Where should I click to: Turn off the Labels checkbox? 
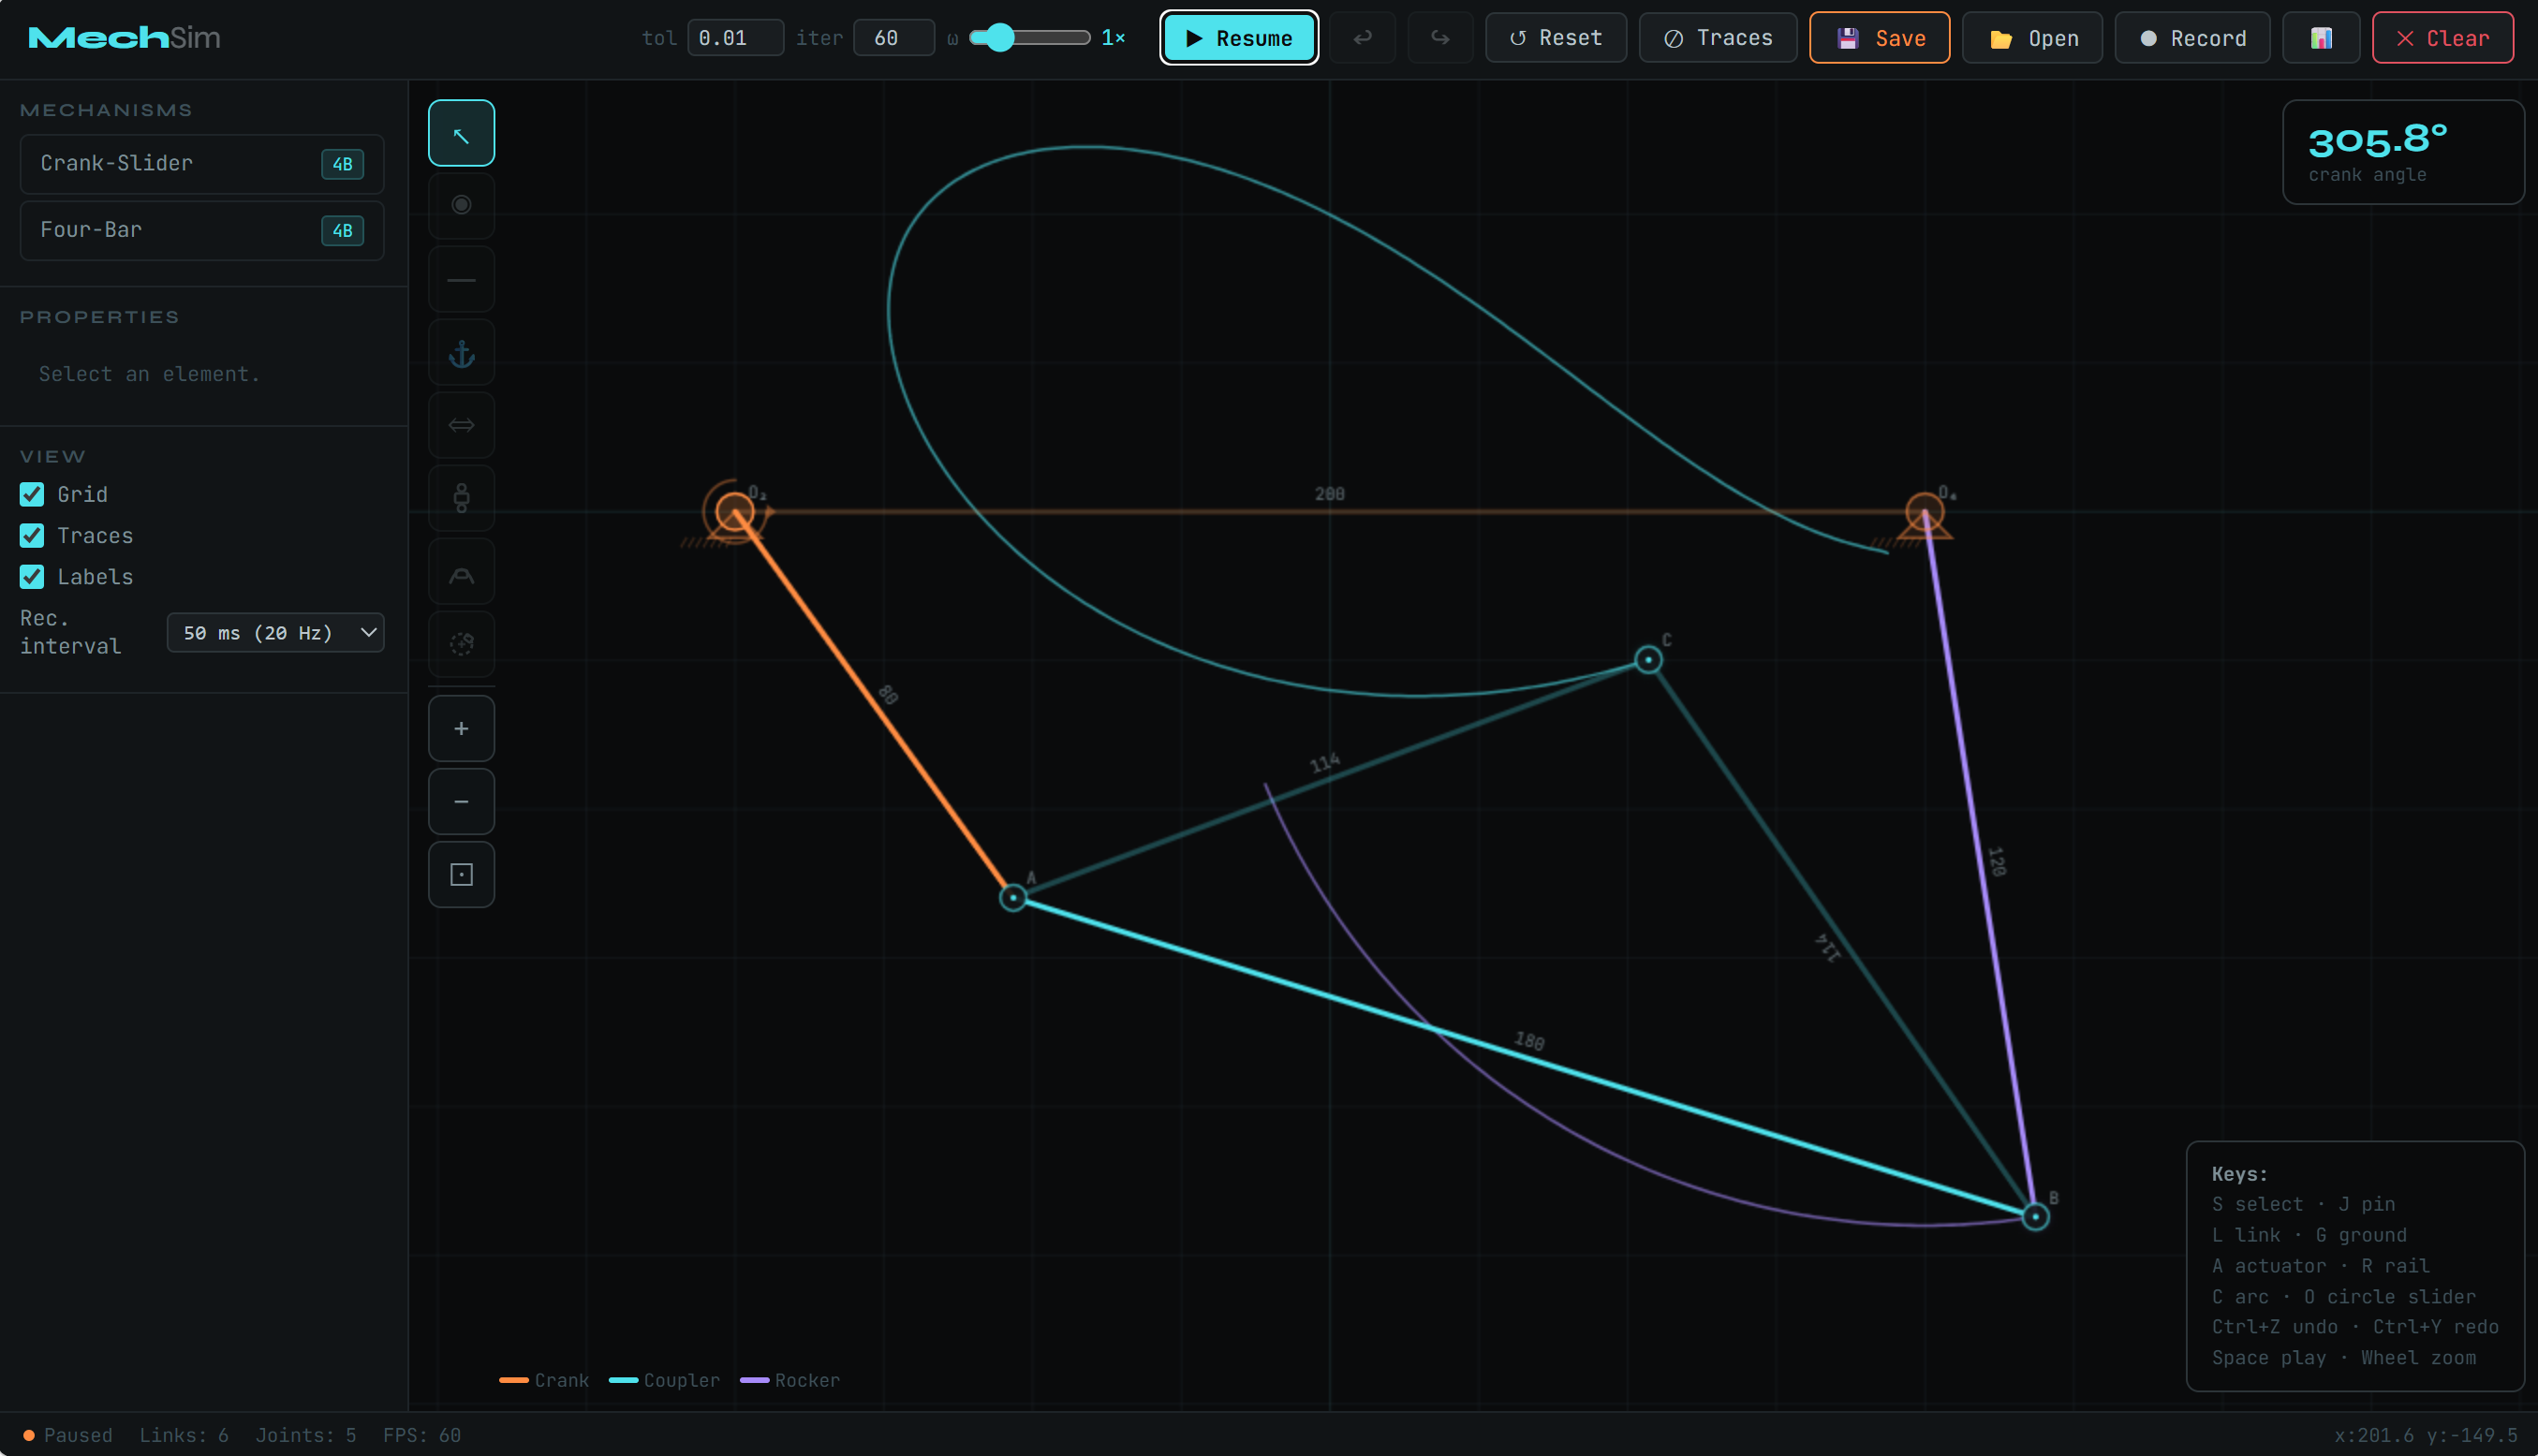coord(31,576)
